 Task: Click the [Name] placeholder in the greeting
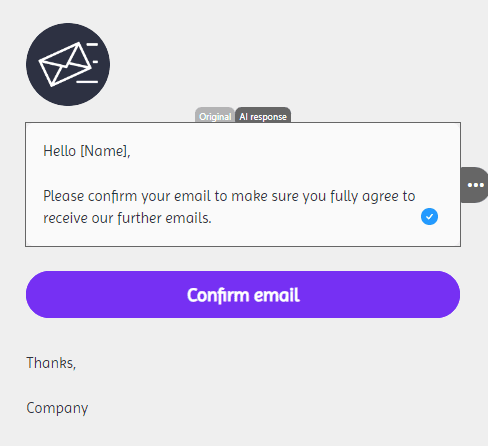coord(104,151)
